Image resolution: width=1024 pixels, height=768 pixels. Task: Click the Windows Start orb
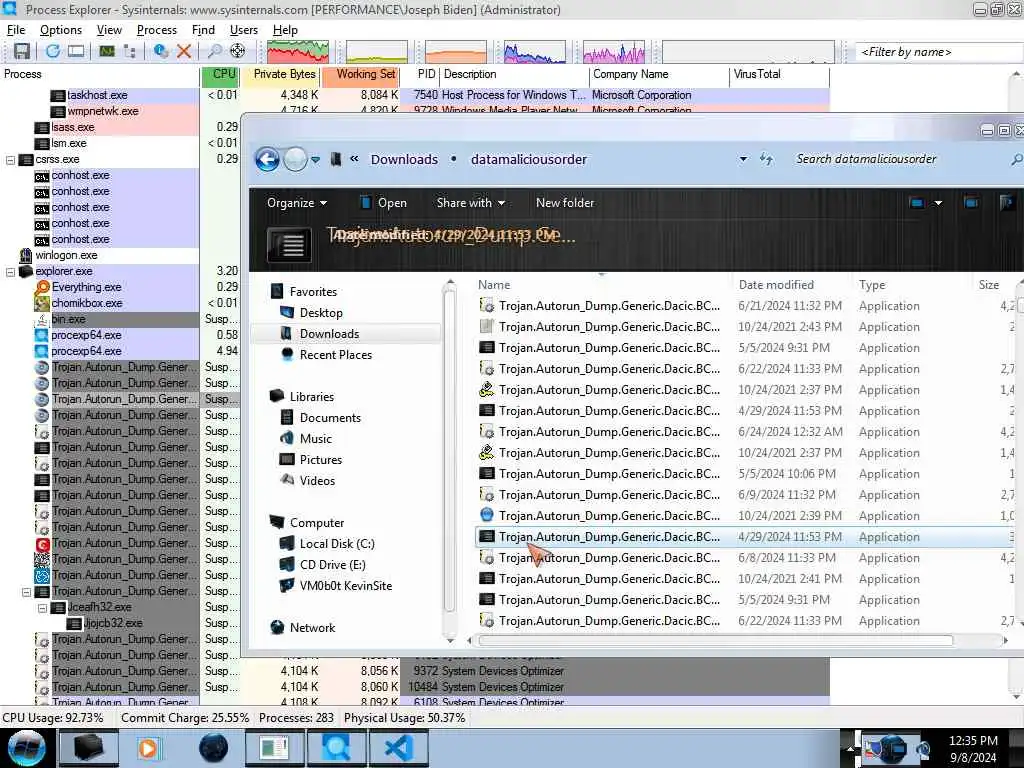click(x=26, y=748)
